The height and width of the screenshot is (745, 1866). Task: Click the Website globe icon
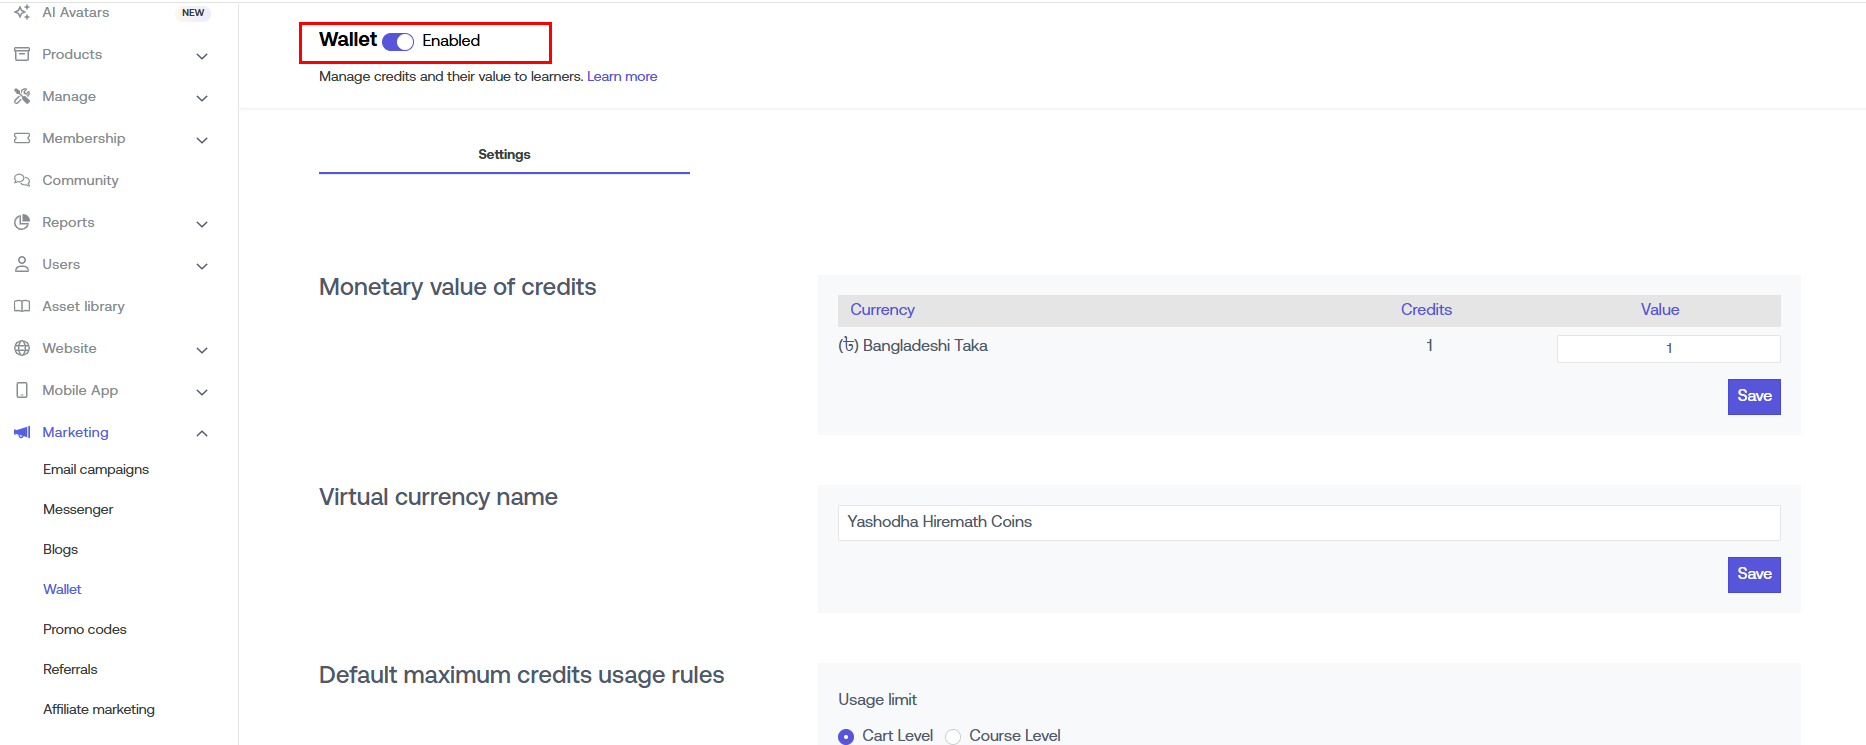[22, 348]
